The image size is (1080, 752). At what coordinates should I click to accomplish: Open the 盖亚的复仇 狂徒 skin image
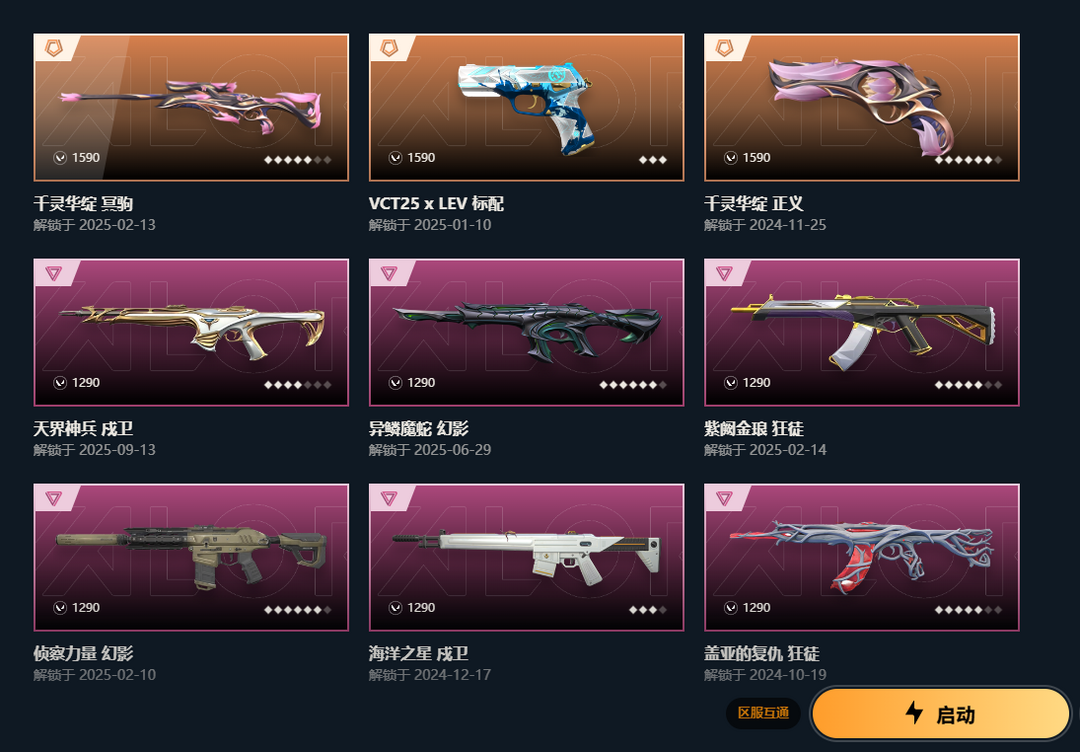(862, 556)
